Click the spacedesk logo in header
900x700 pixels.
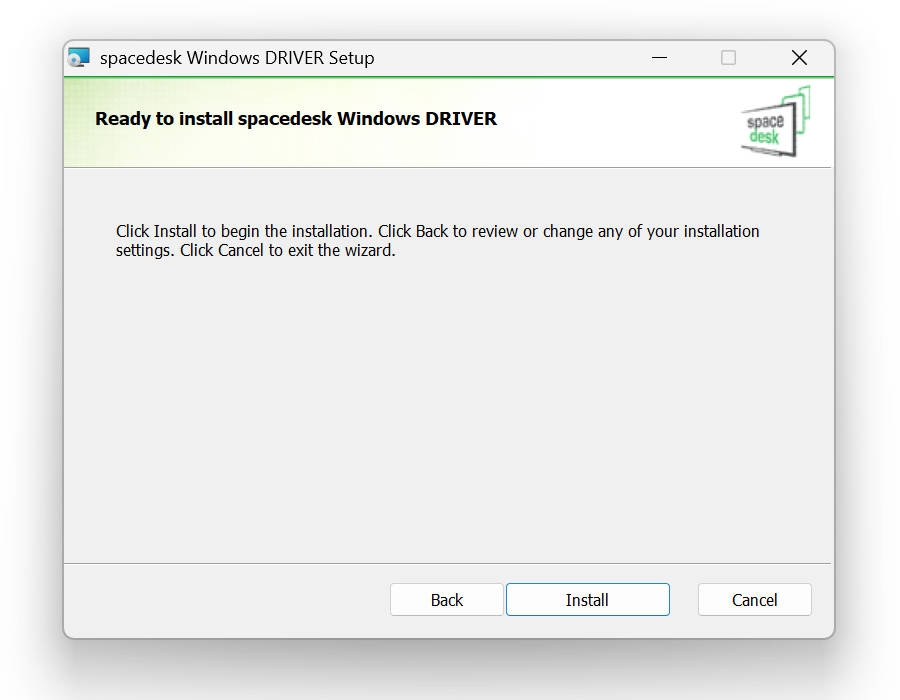coord(775,122)
